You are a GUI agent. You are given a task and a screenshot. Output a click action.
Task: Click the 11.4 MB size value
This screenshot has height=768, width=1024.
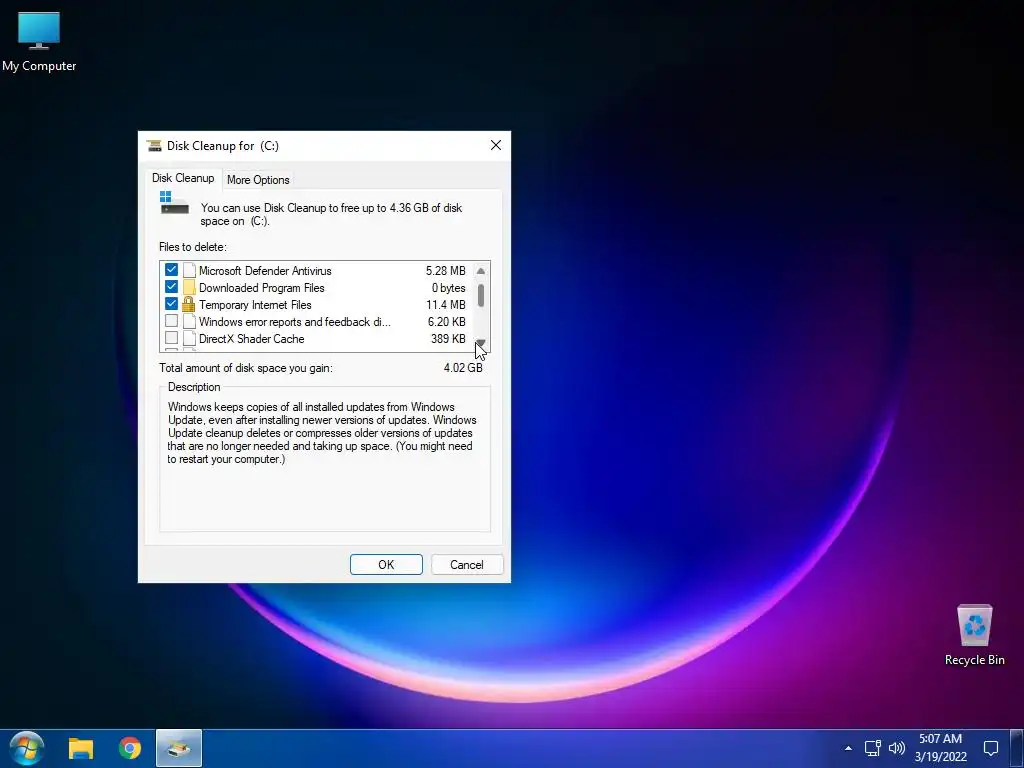(445, 304)
